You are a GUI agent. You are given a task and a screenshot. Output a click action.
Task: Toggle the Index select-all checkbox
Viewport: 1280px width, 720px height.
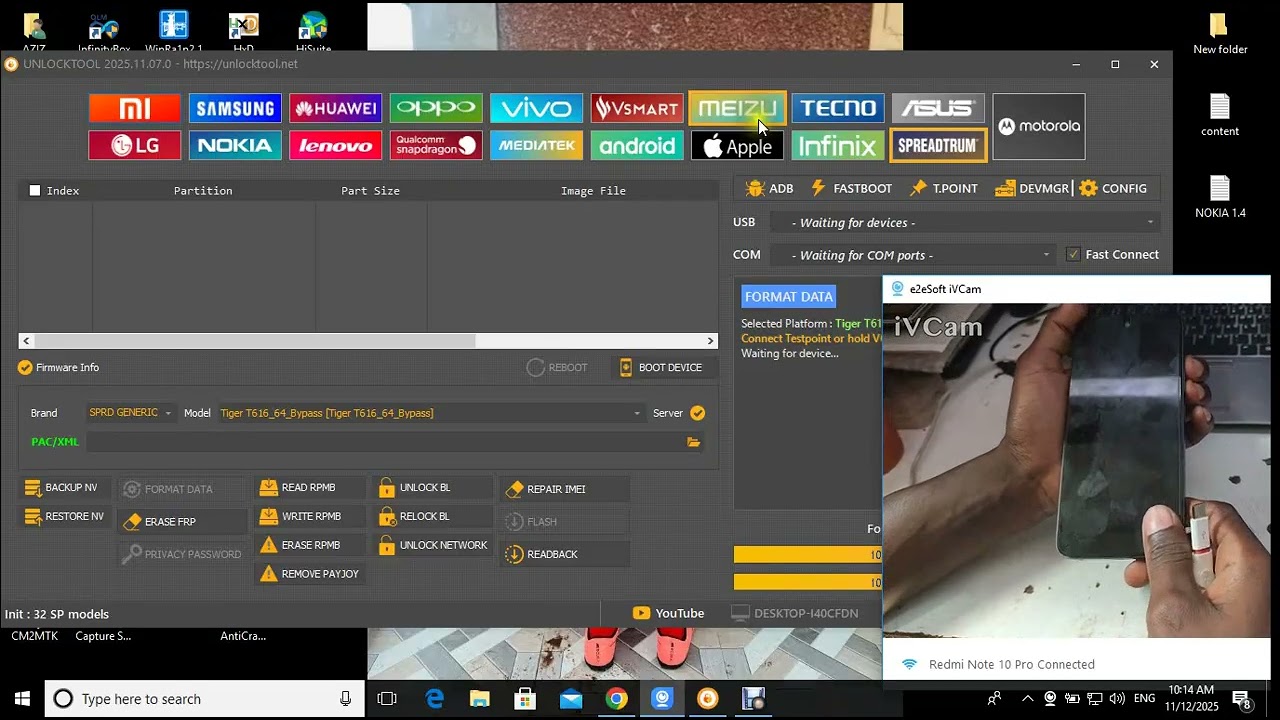tap(35, 190)
